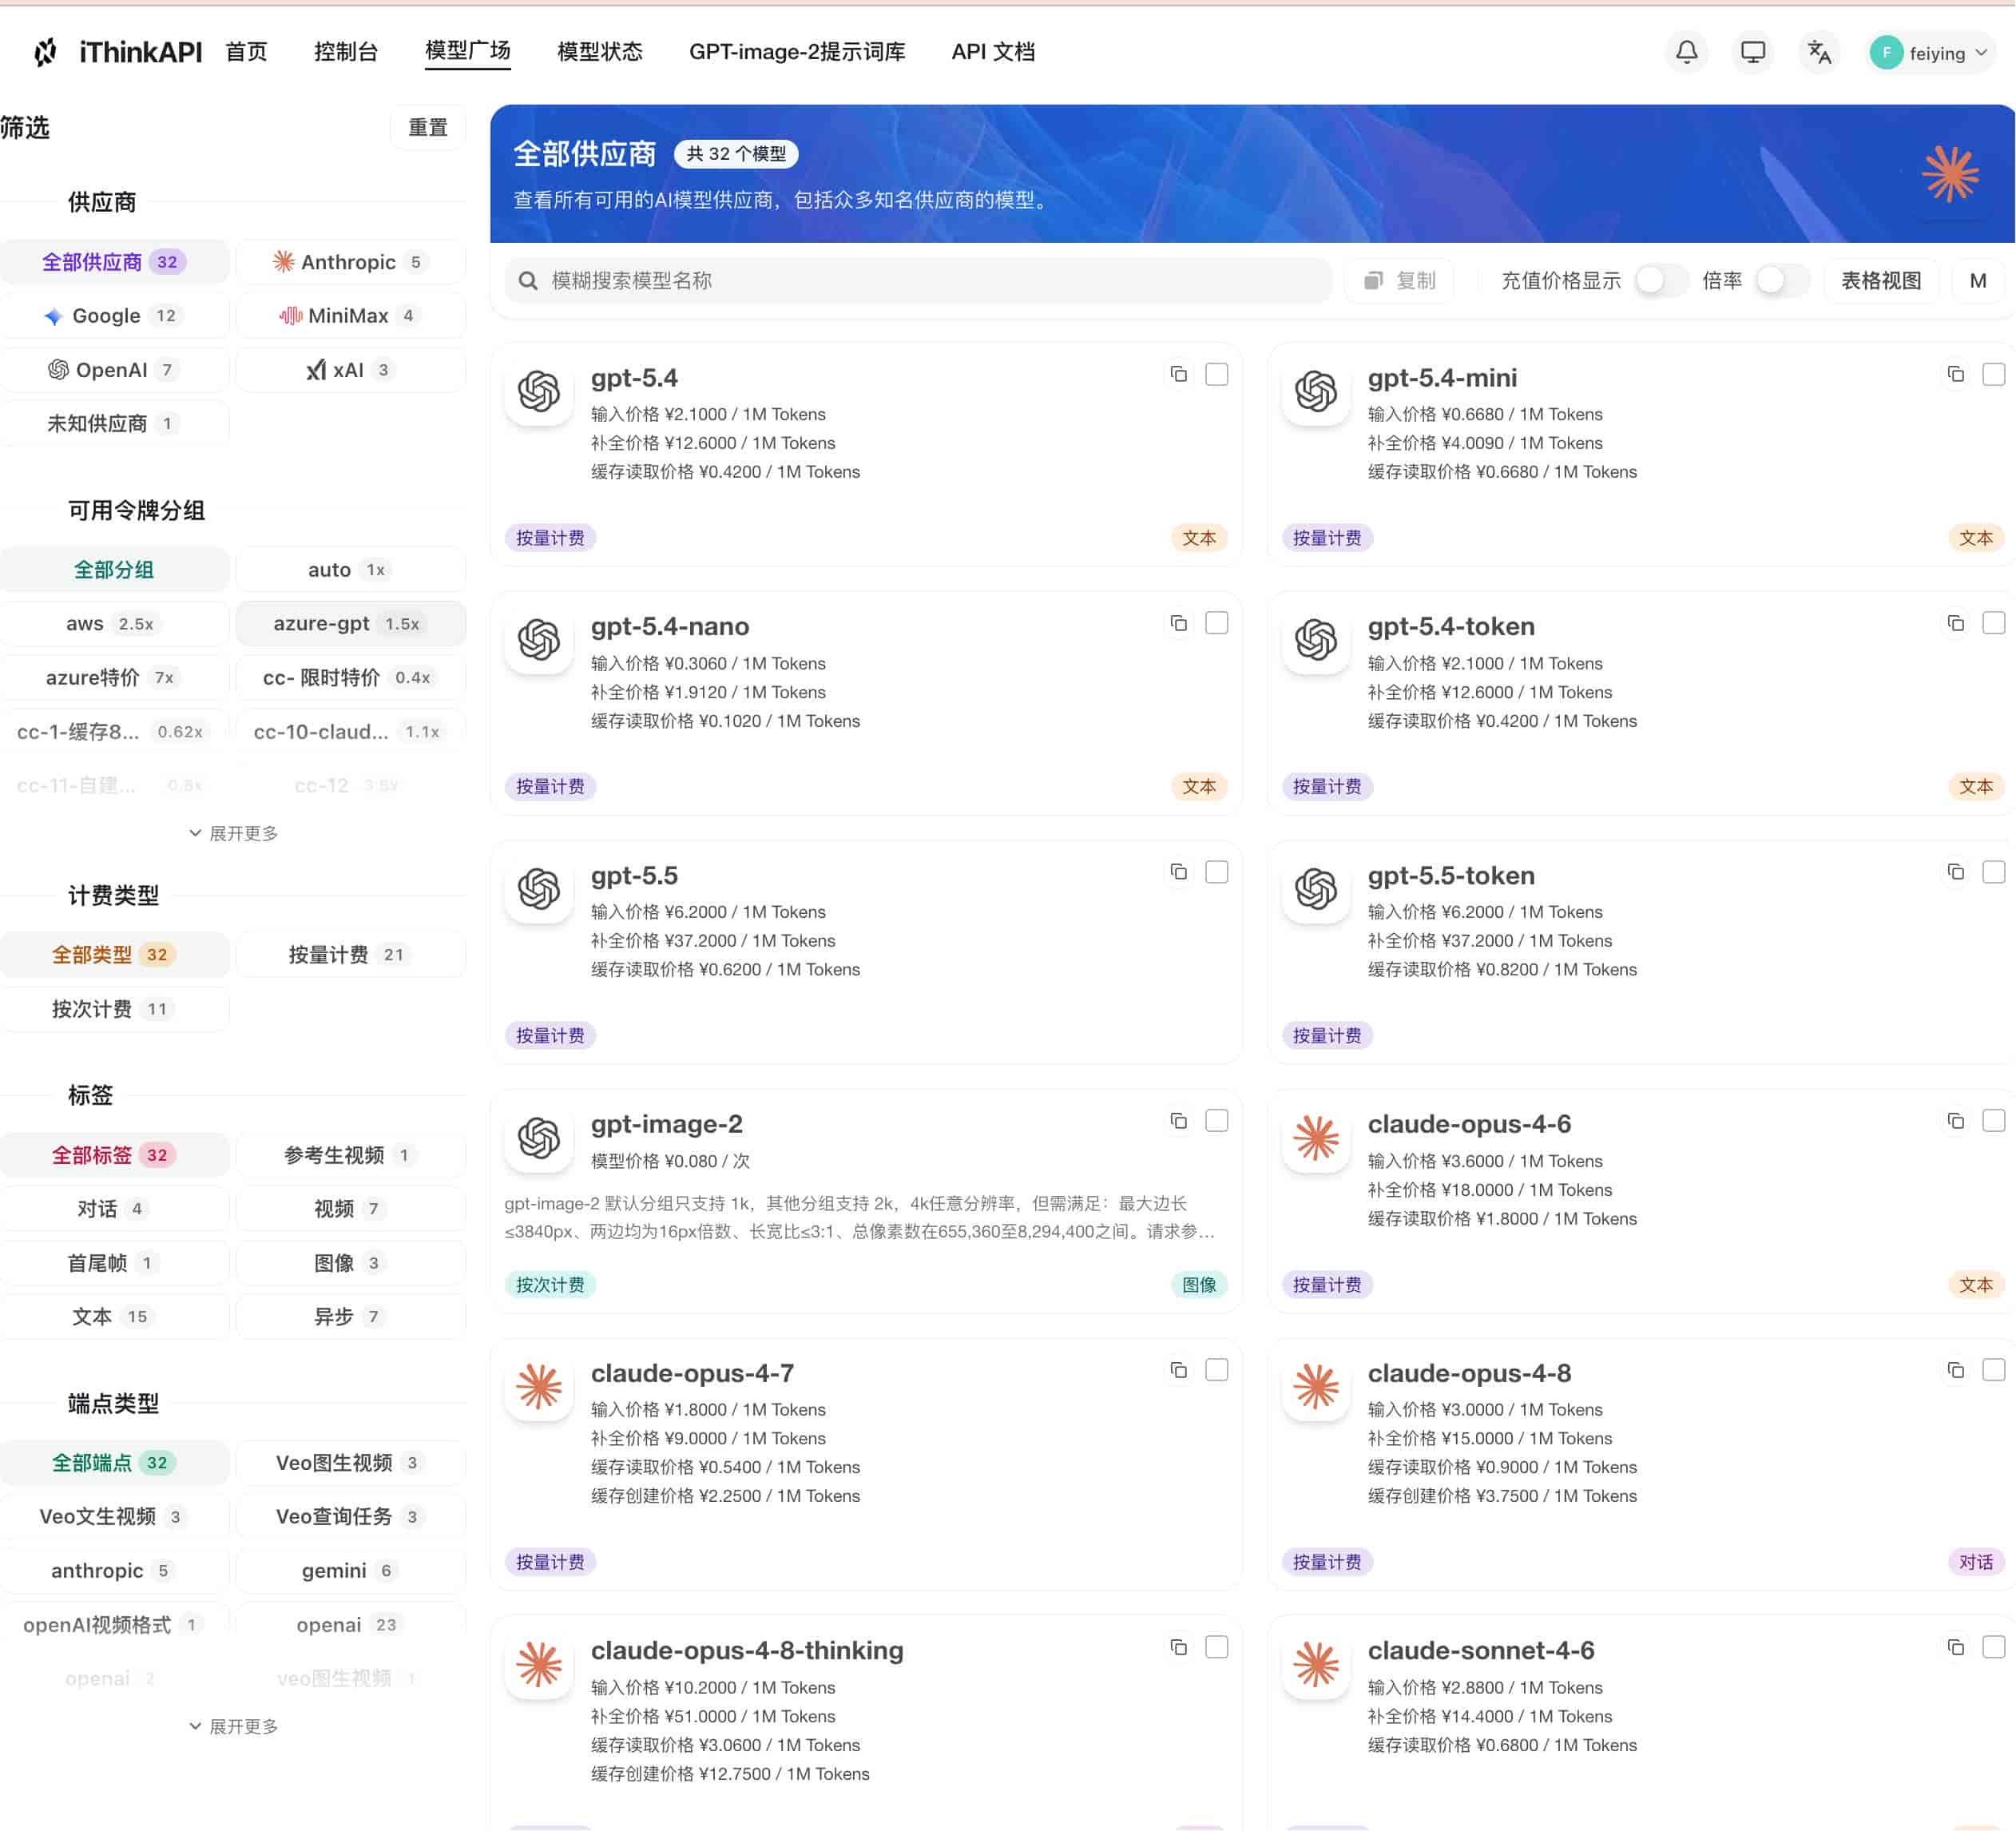The height and width of the screenshot is (1831, 2016).
Task: Click the monitor display icon in header
Action: [1752, 52]
